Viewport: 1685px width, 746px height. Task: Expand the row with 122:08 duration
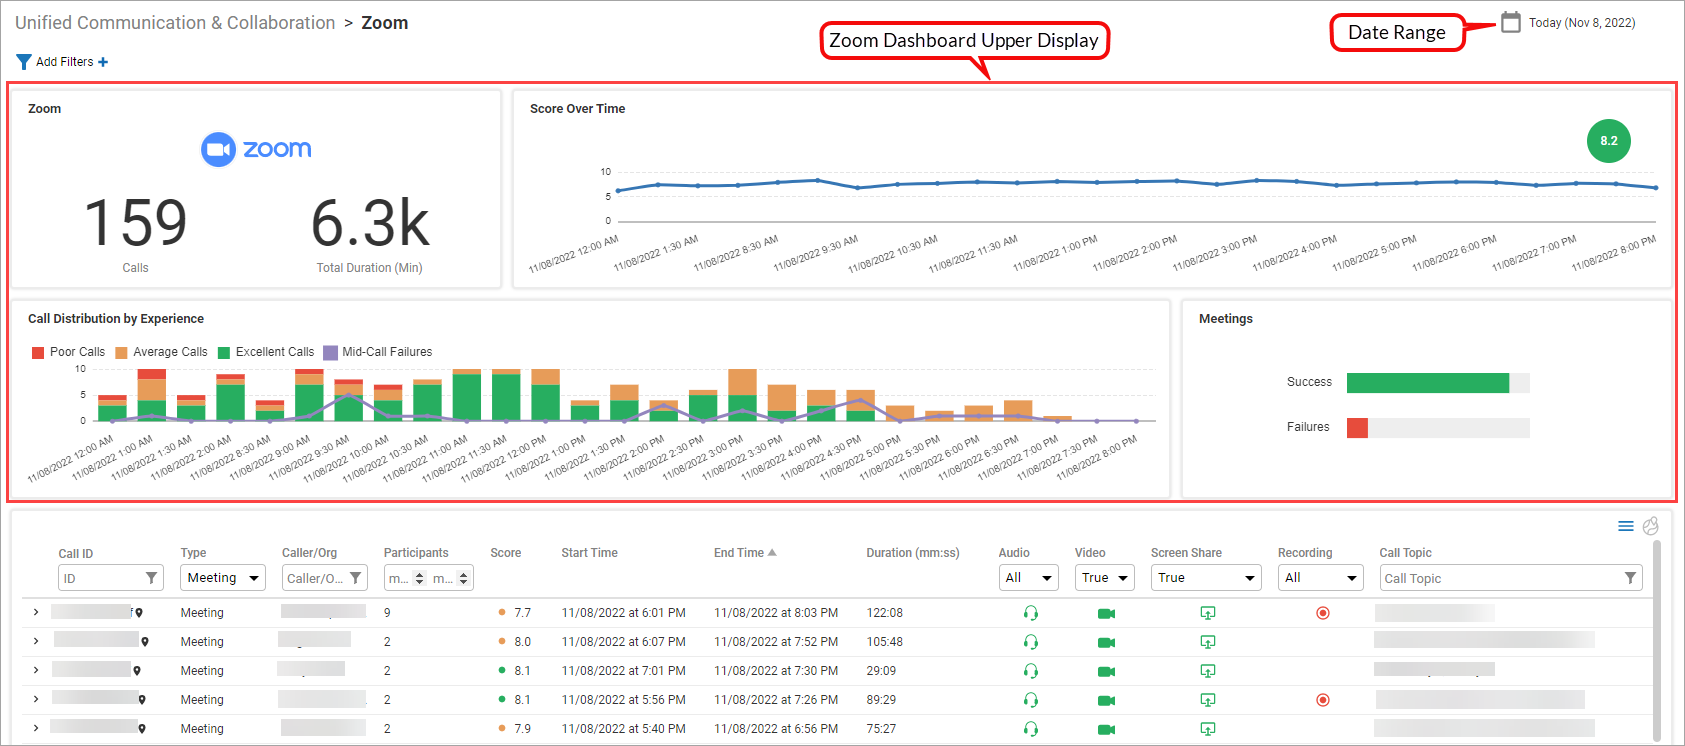(x=36, y=612)
